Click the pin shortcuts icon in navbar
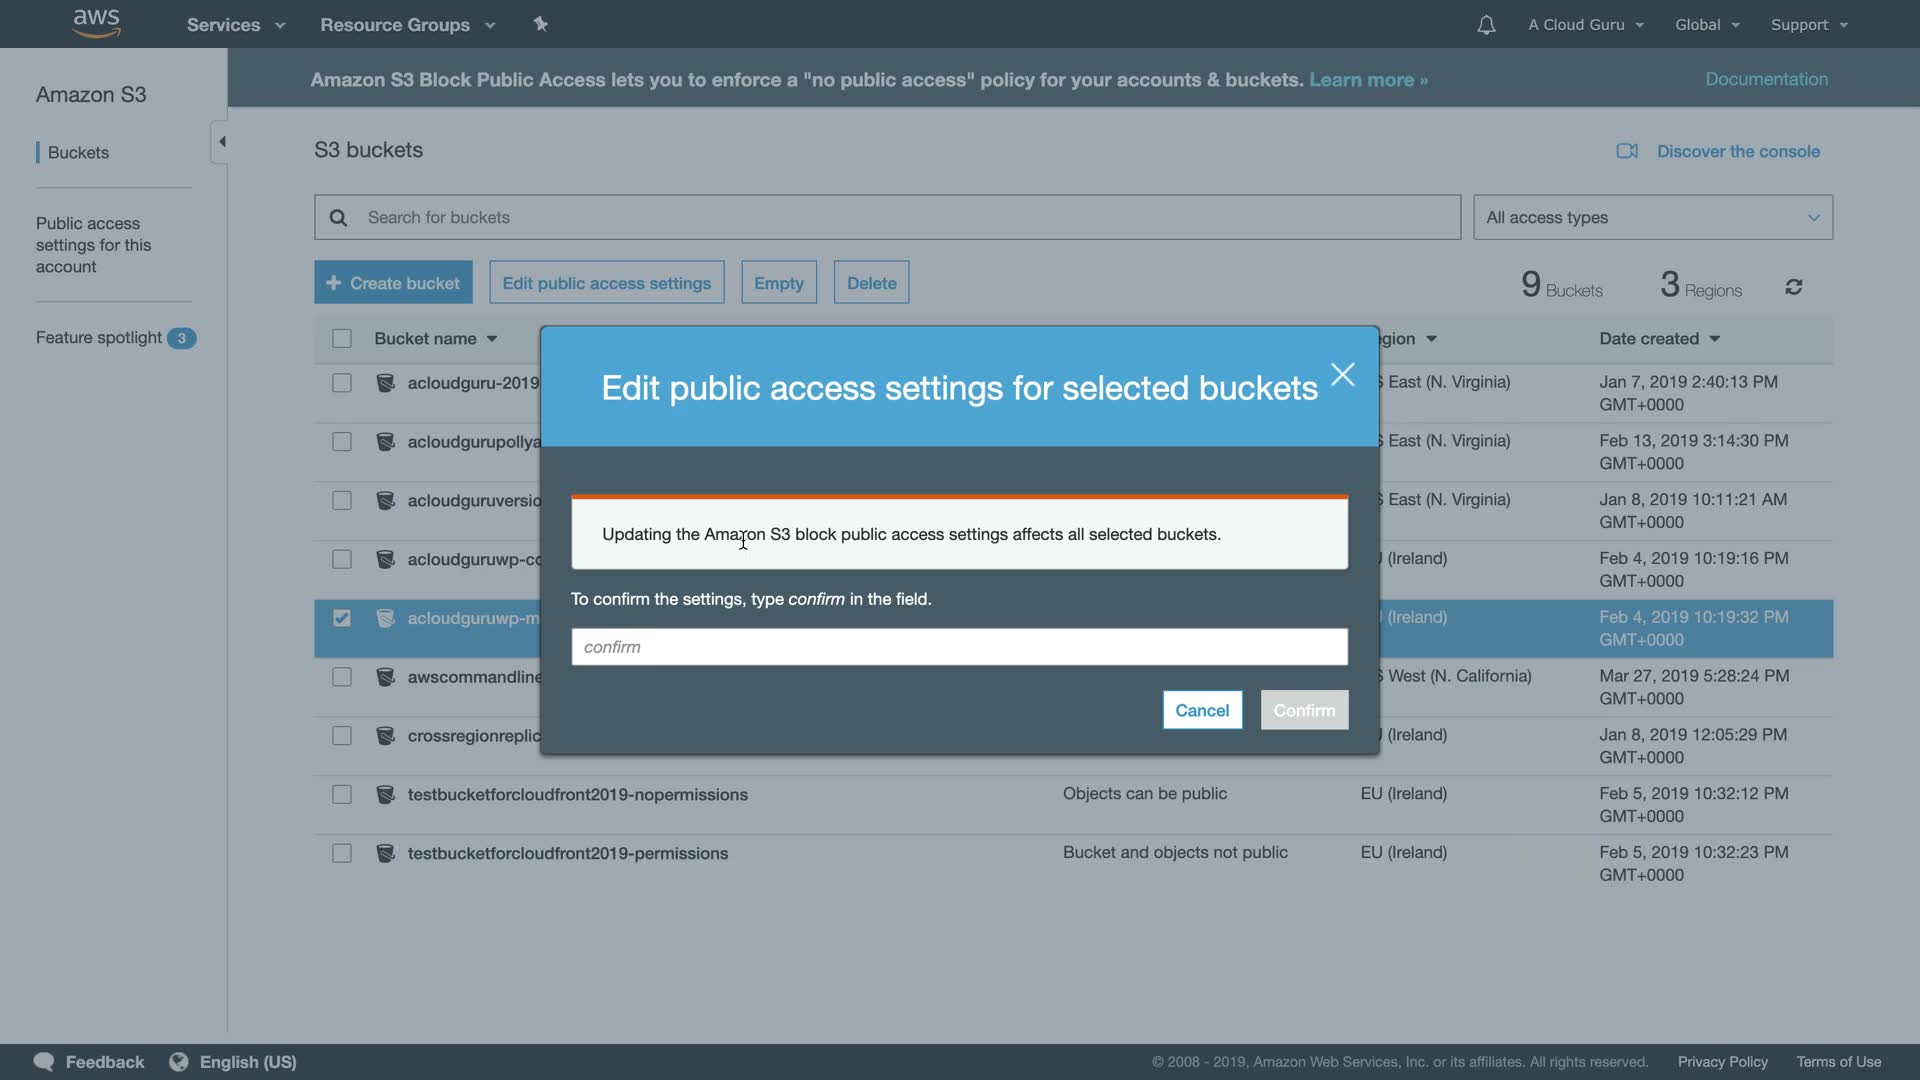This screenshot has width=1920, height=1080. click(540, 24)
